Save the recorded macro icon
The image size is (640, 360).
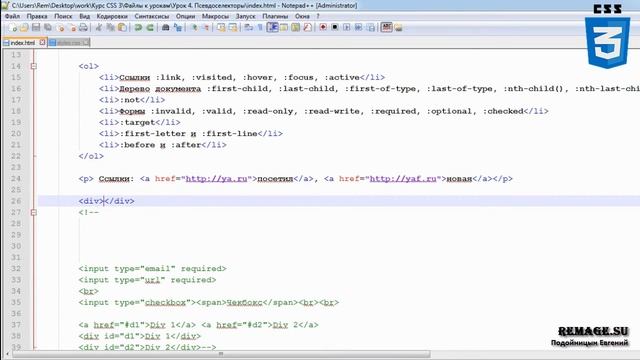371,27
